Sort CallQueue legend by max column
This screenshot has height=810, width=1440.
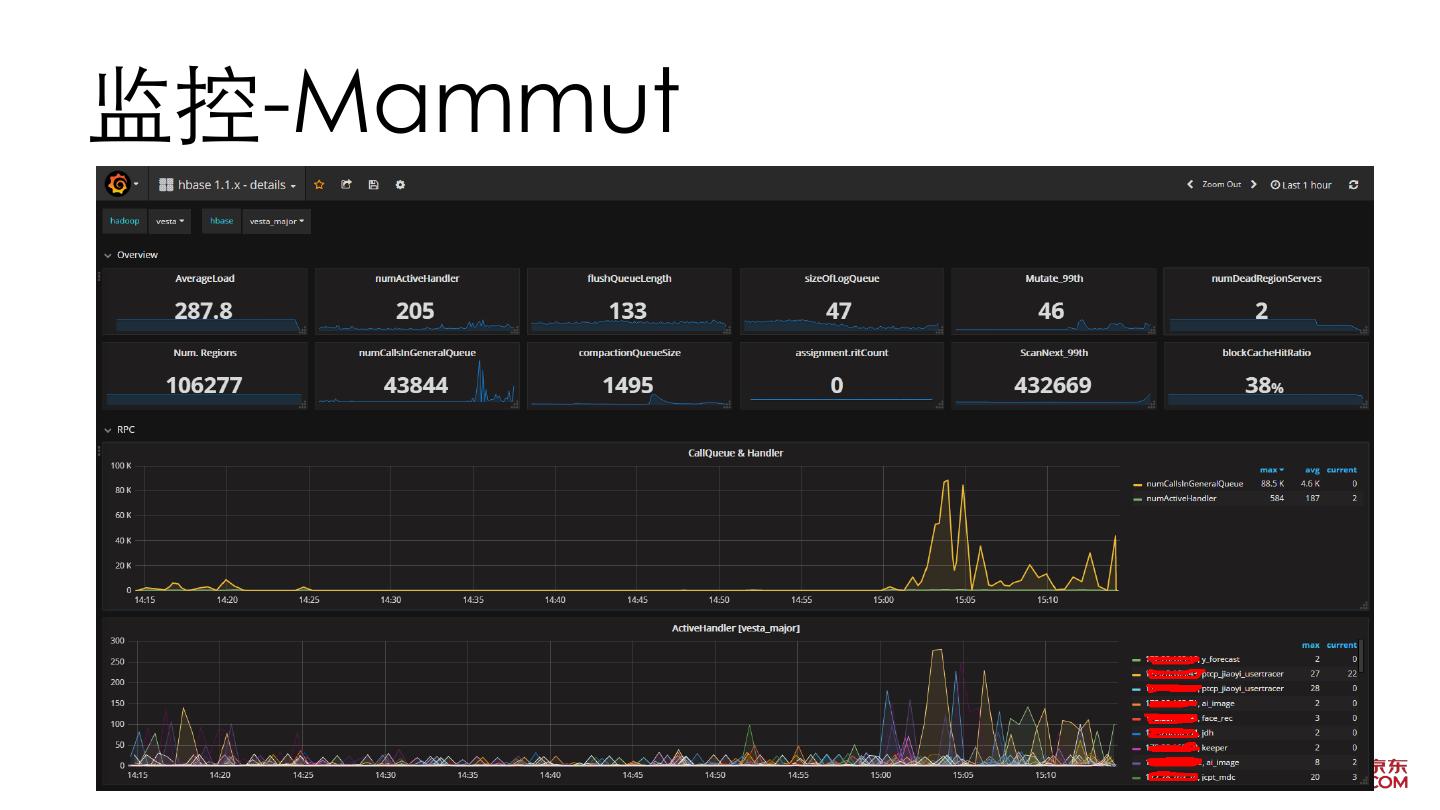point(1271,470)
